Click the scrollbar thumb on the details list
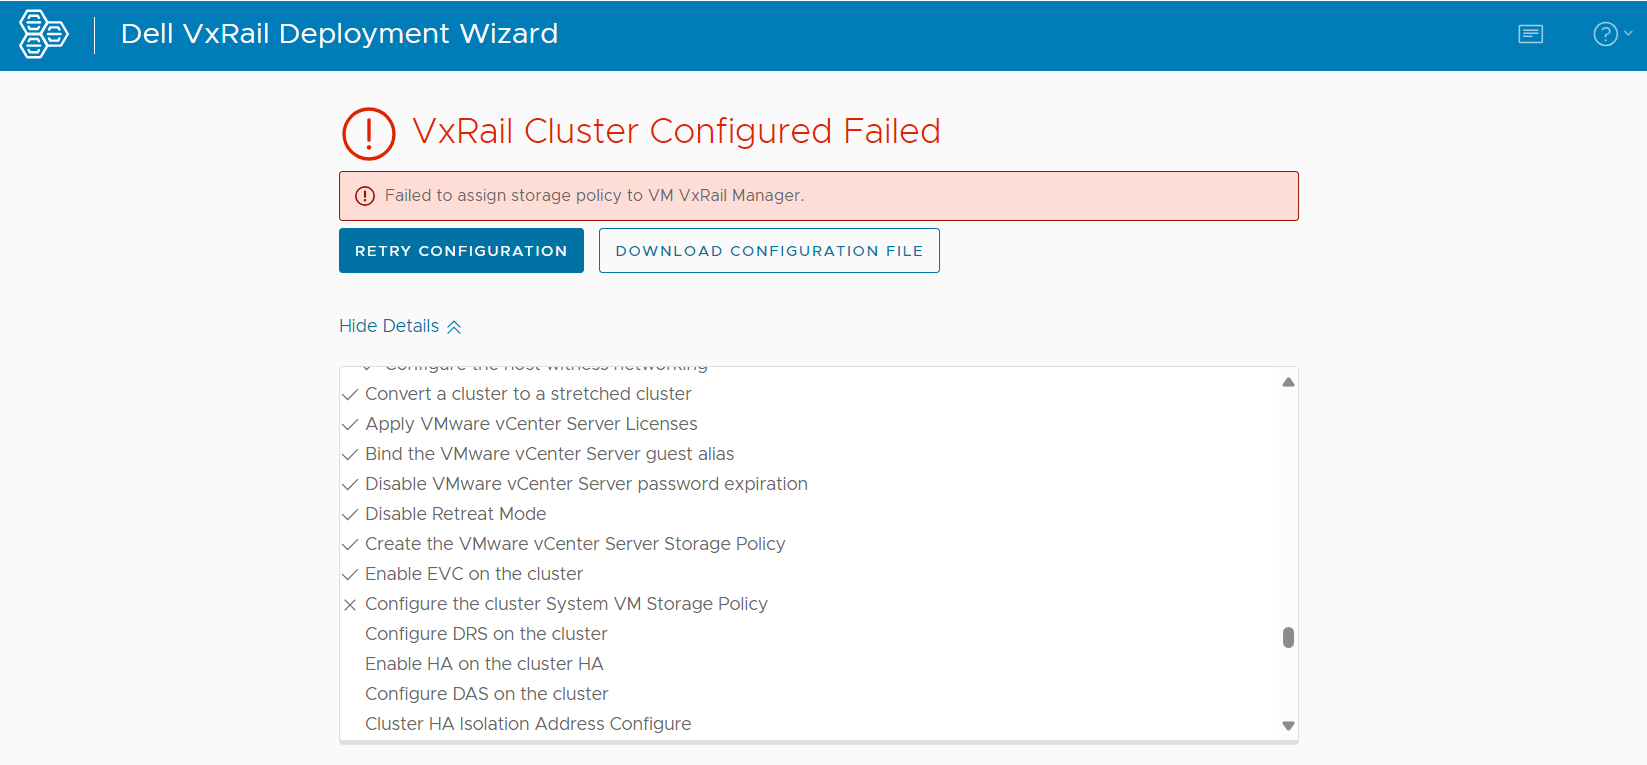1647x765 pixels. [x=1288, y=637]
